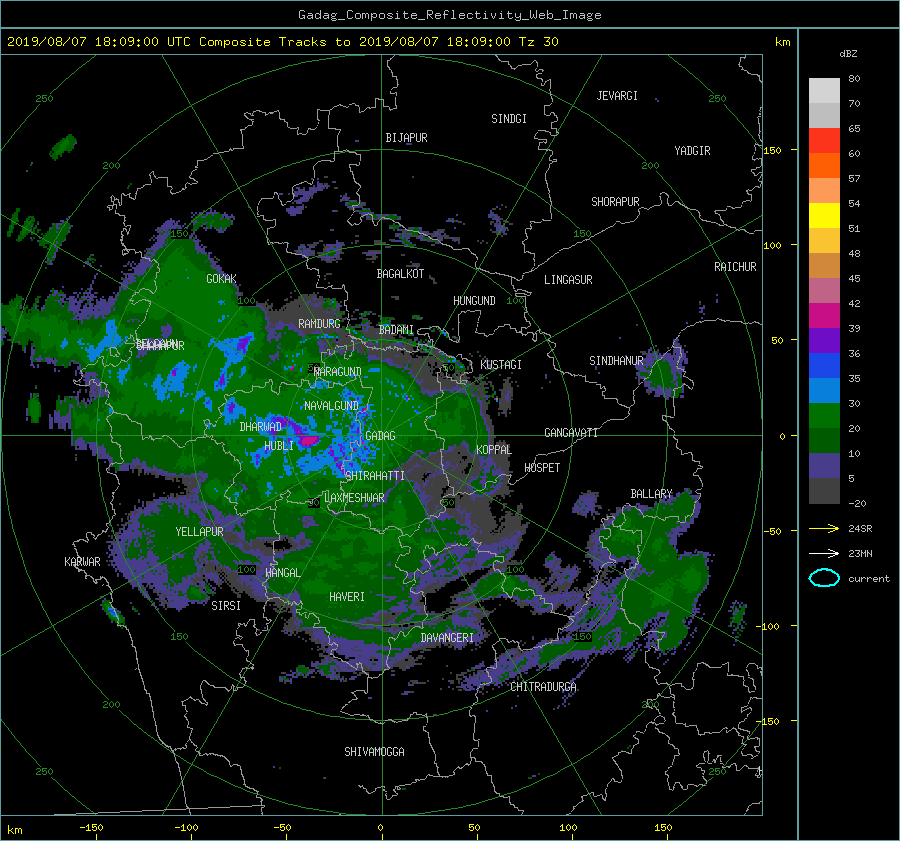Image resolution: width=900 pixels, height=841 pixels.
Task: Click the SIRSI city label
Action: (x=226, y=606)
